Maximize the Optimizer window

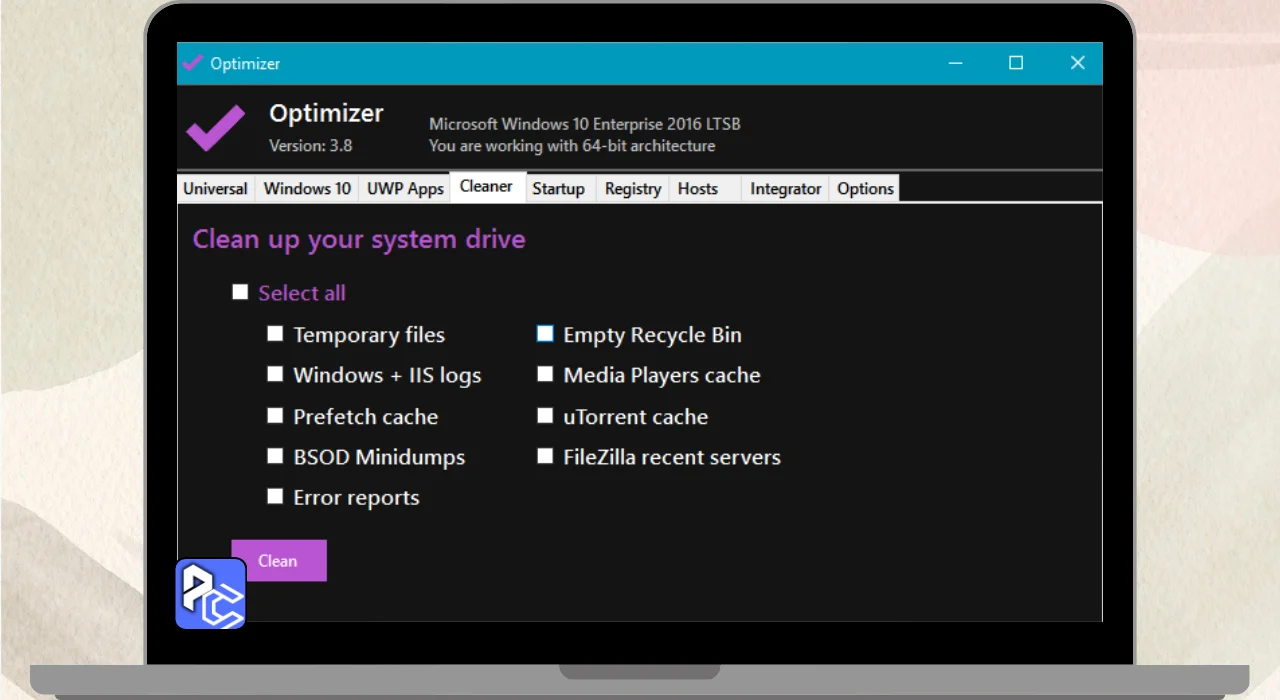coord(1016,63)
